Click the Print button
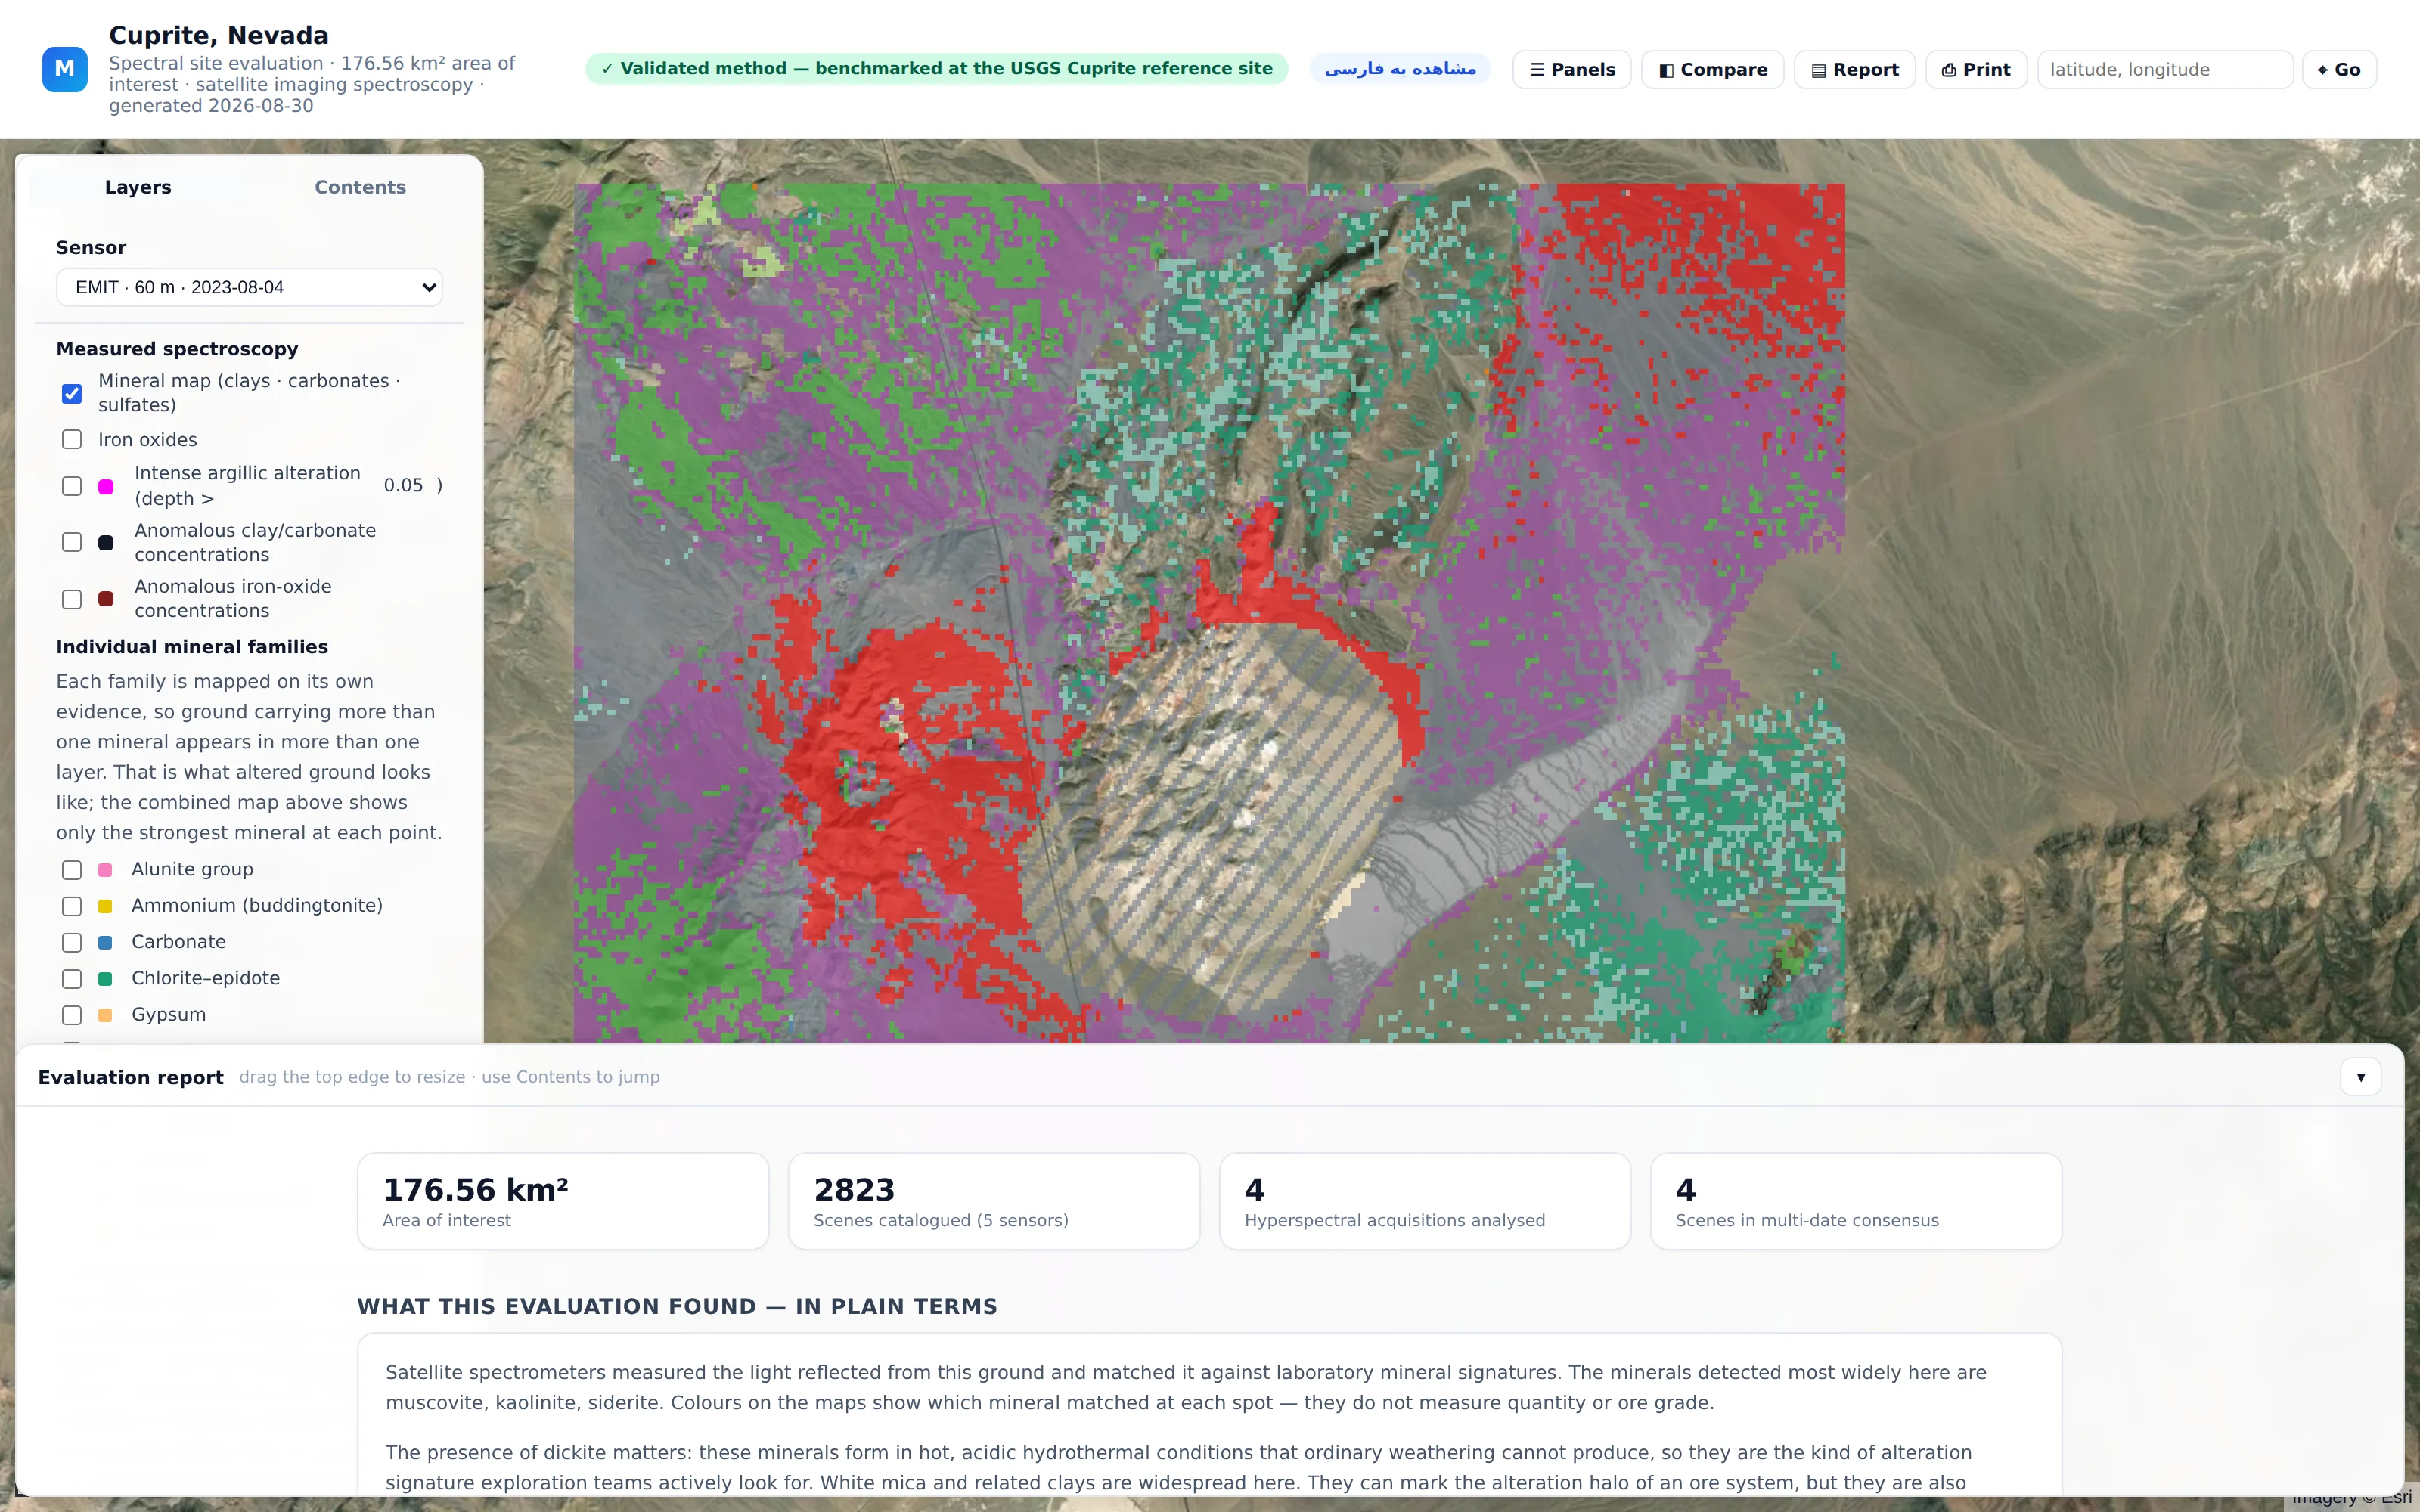The width and height of the screenshot is (2420, 1512). pos(1976,70)
